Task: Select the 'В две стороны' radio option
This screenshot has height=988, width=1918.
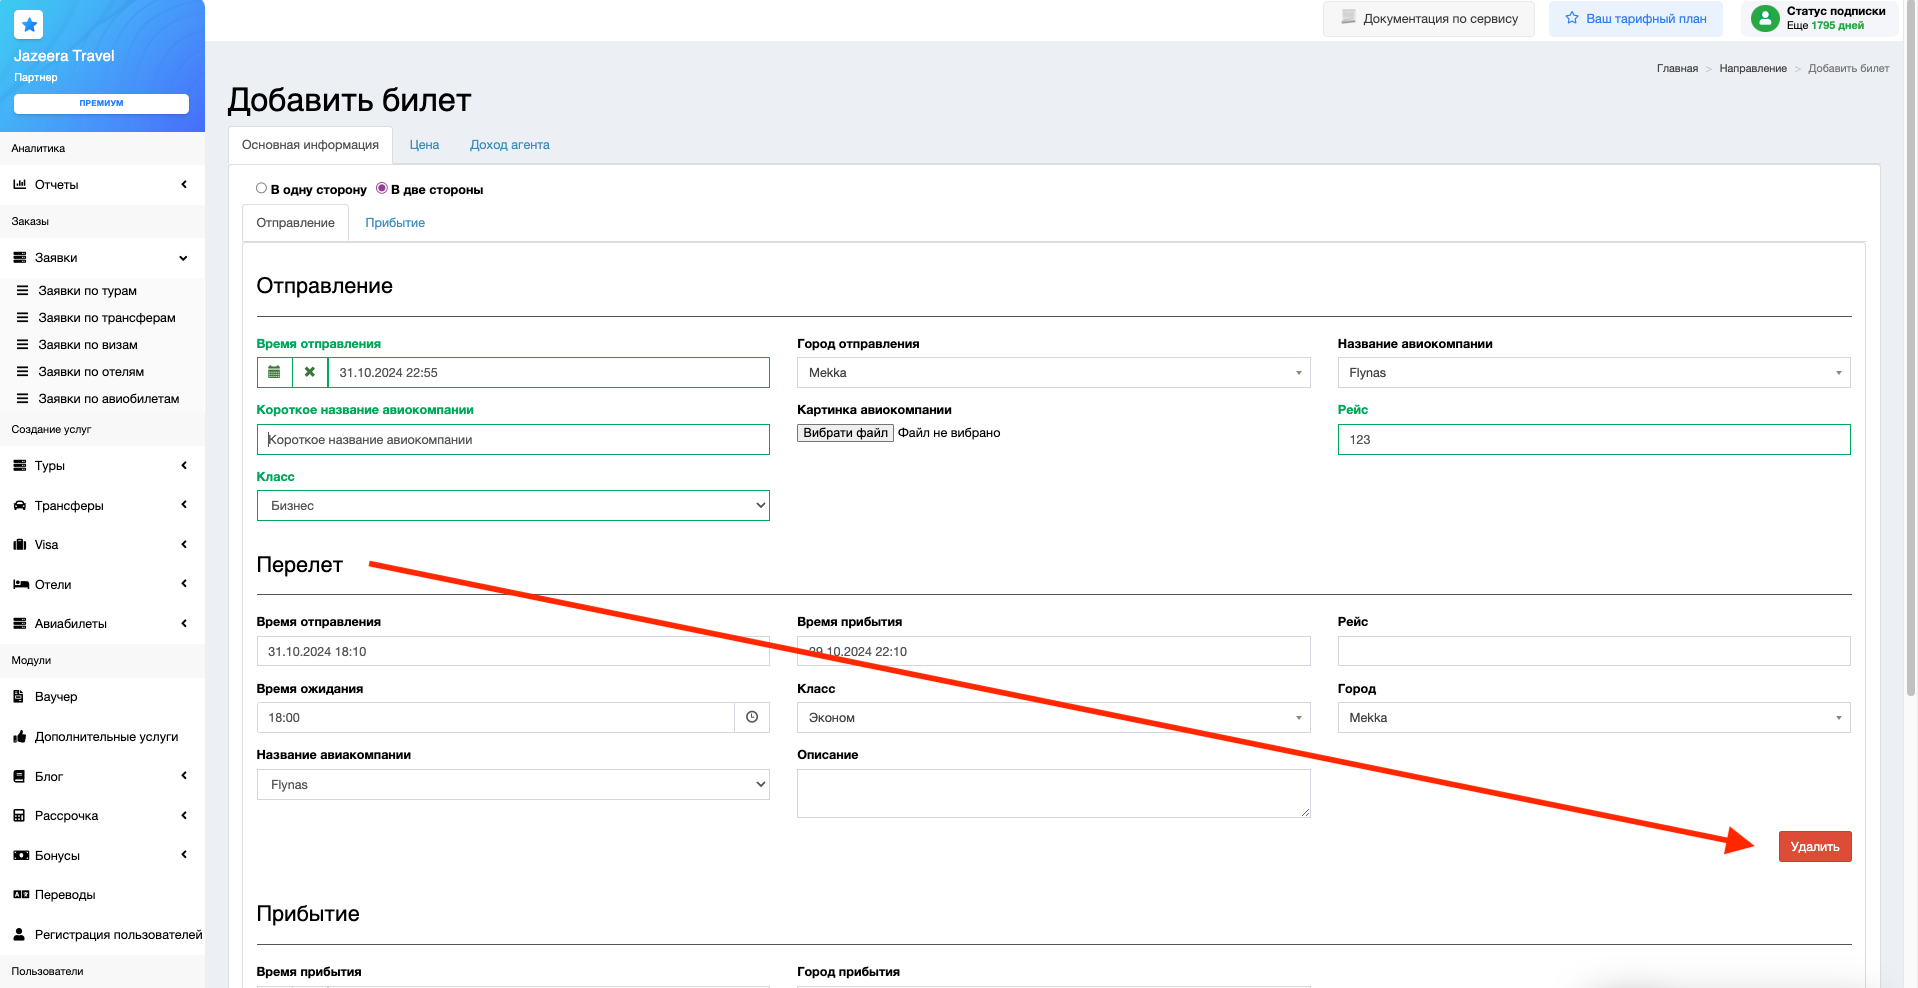Action: (382, 188)
